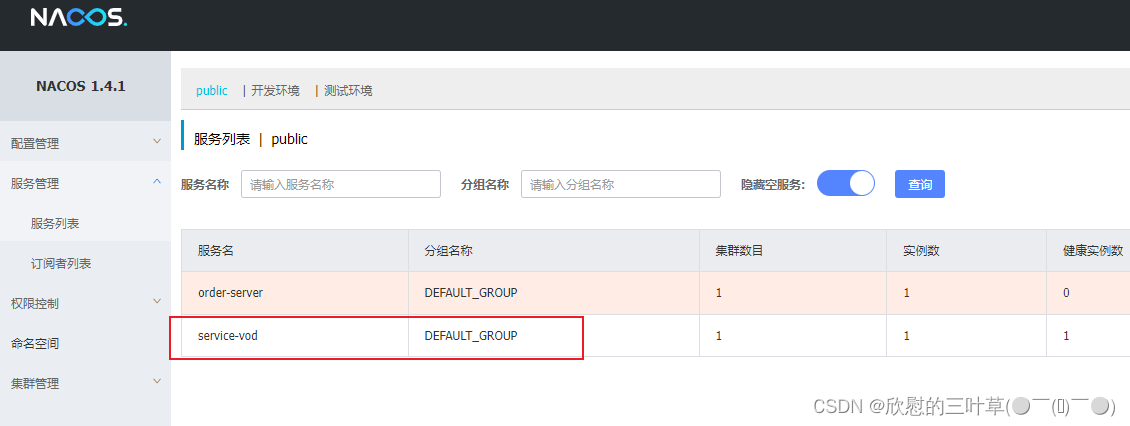Focus the 服务名称 input field
Viewport: 1130px width, 426px height.
tap(341, 184)
